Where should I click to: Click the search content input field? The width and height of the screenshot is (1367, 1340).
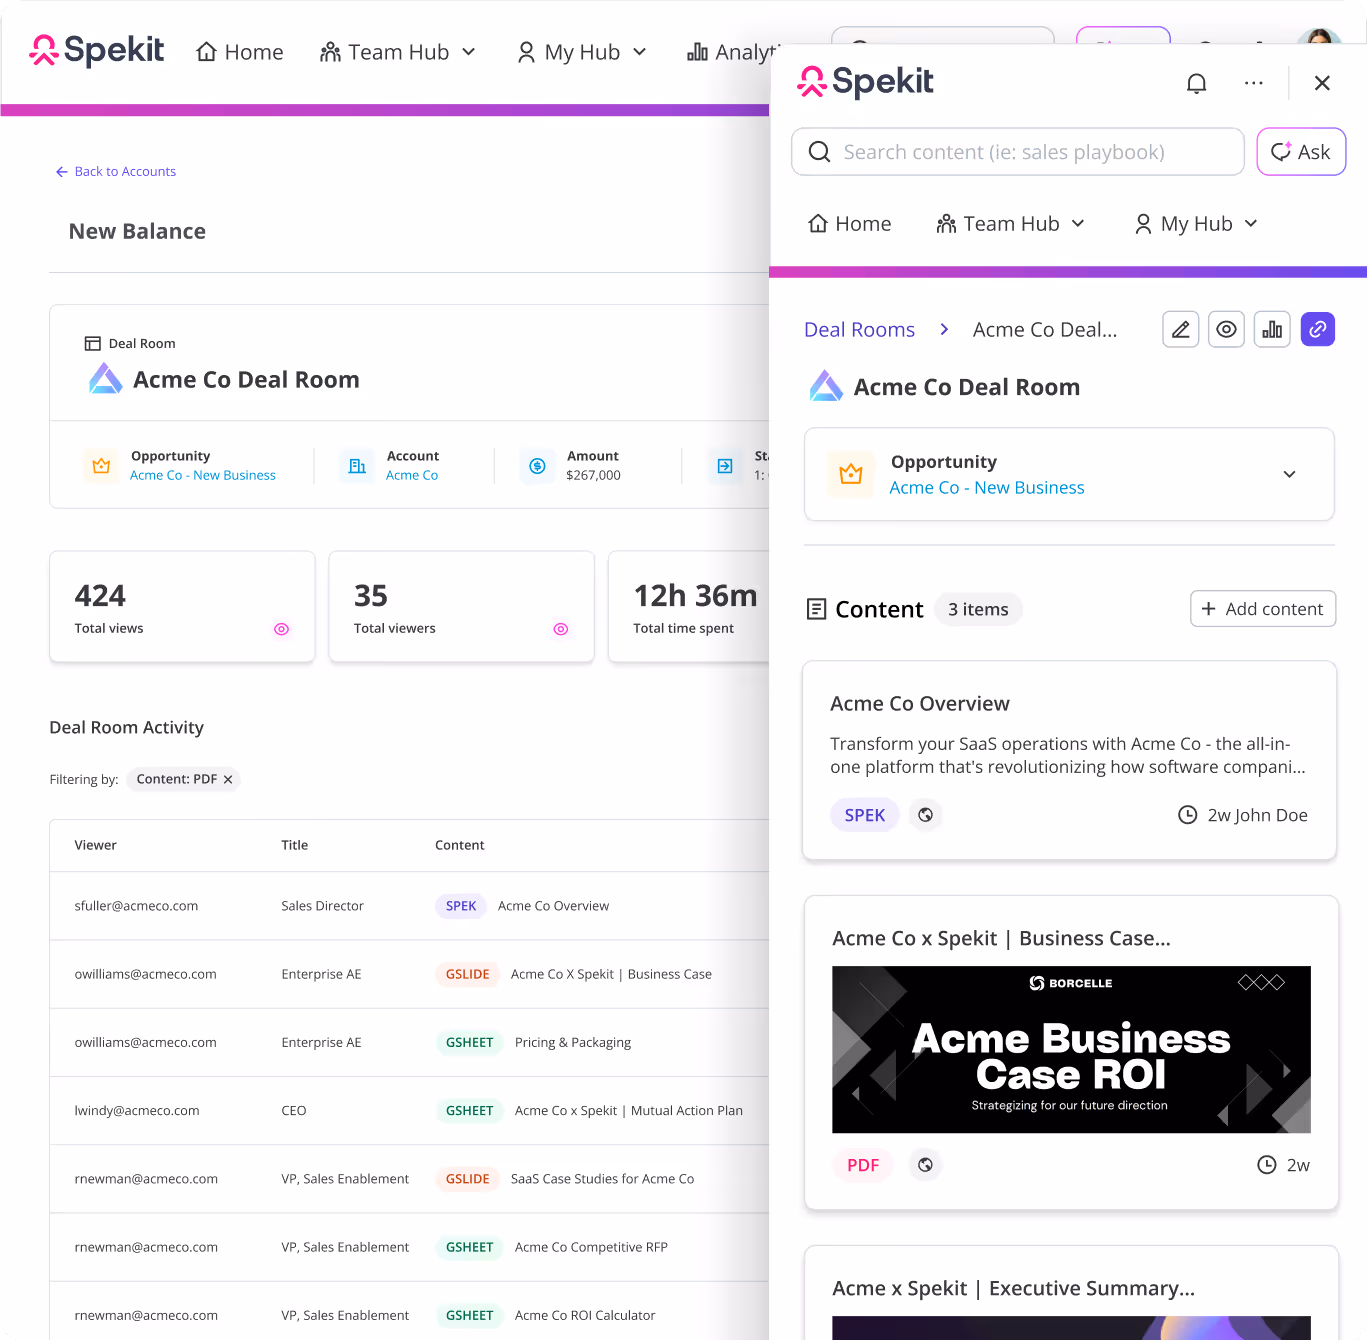tap(1018, 152)
